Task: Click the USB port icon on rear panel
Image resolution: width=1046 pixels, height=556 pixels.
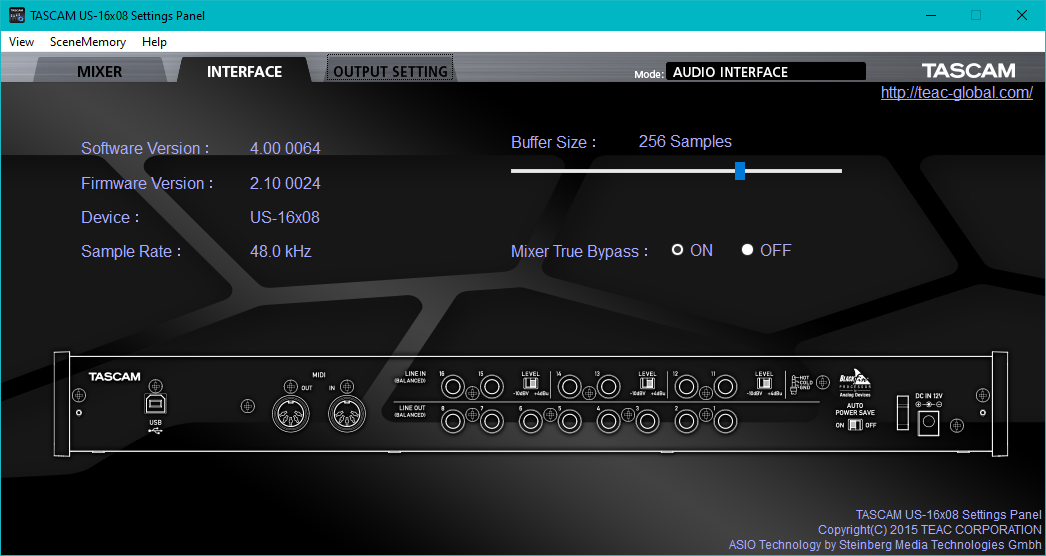Action: [x=155, y=404]
